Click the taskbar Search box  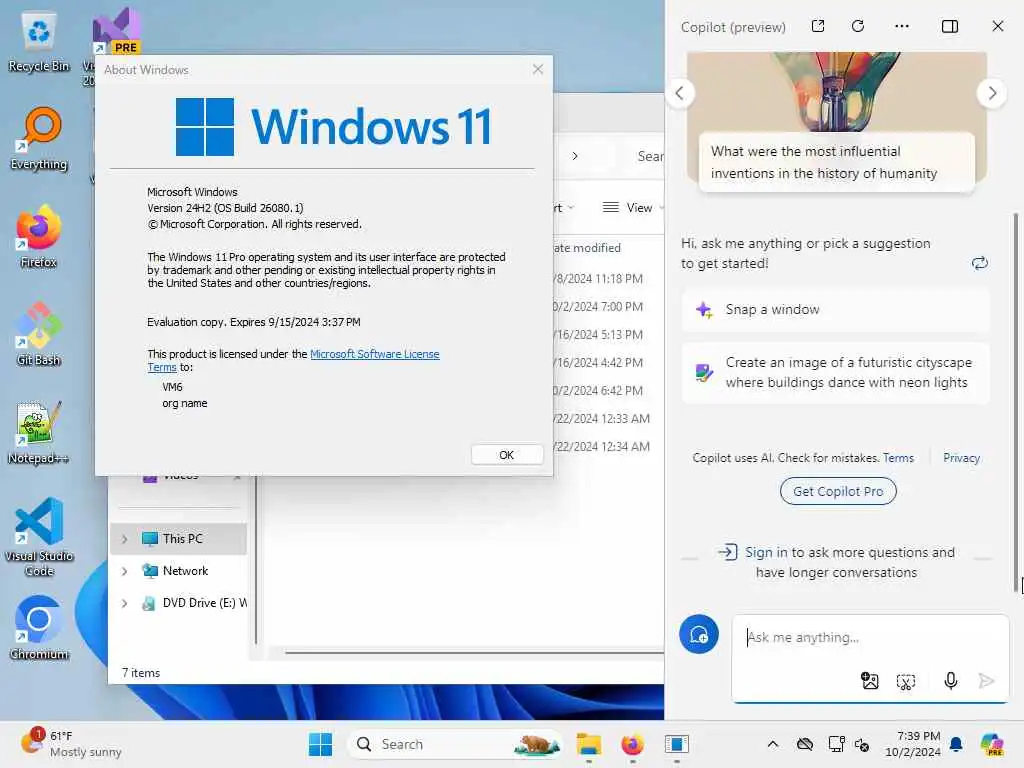coord(455,744)
